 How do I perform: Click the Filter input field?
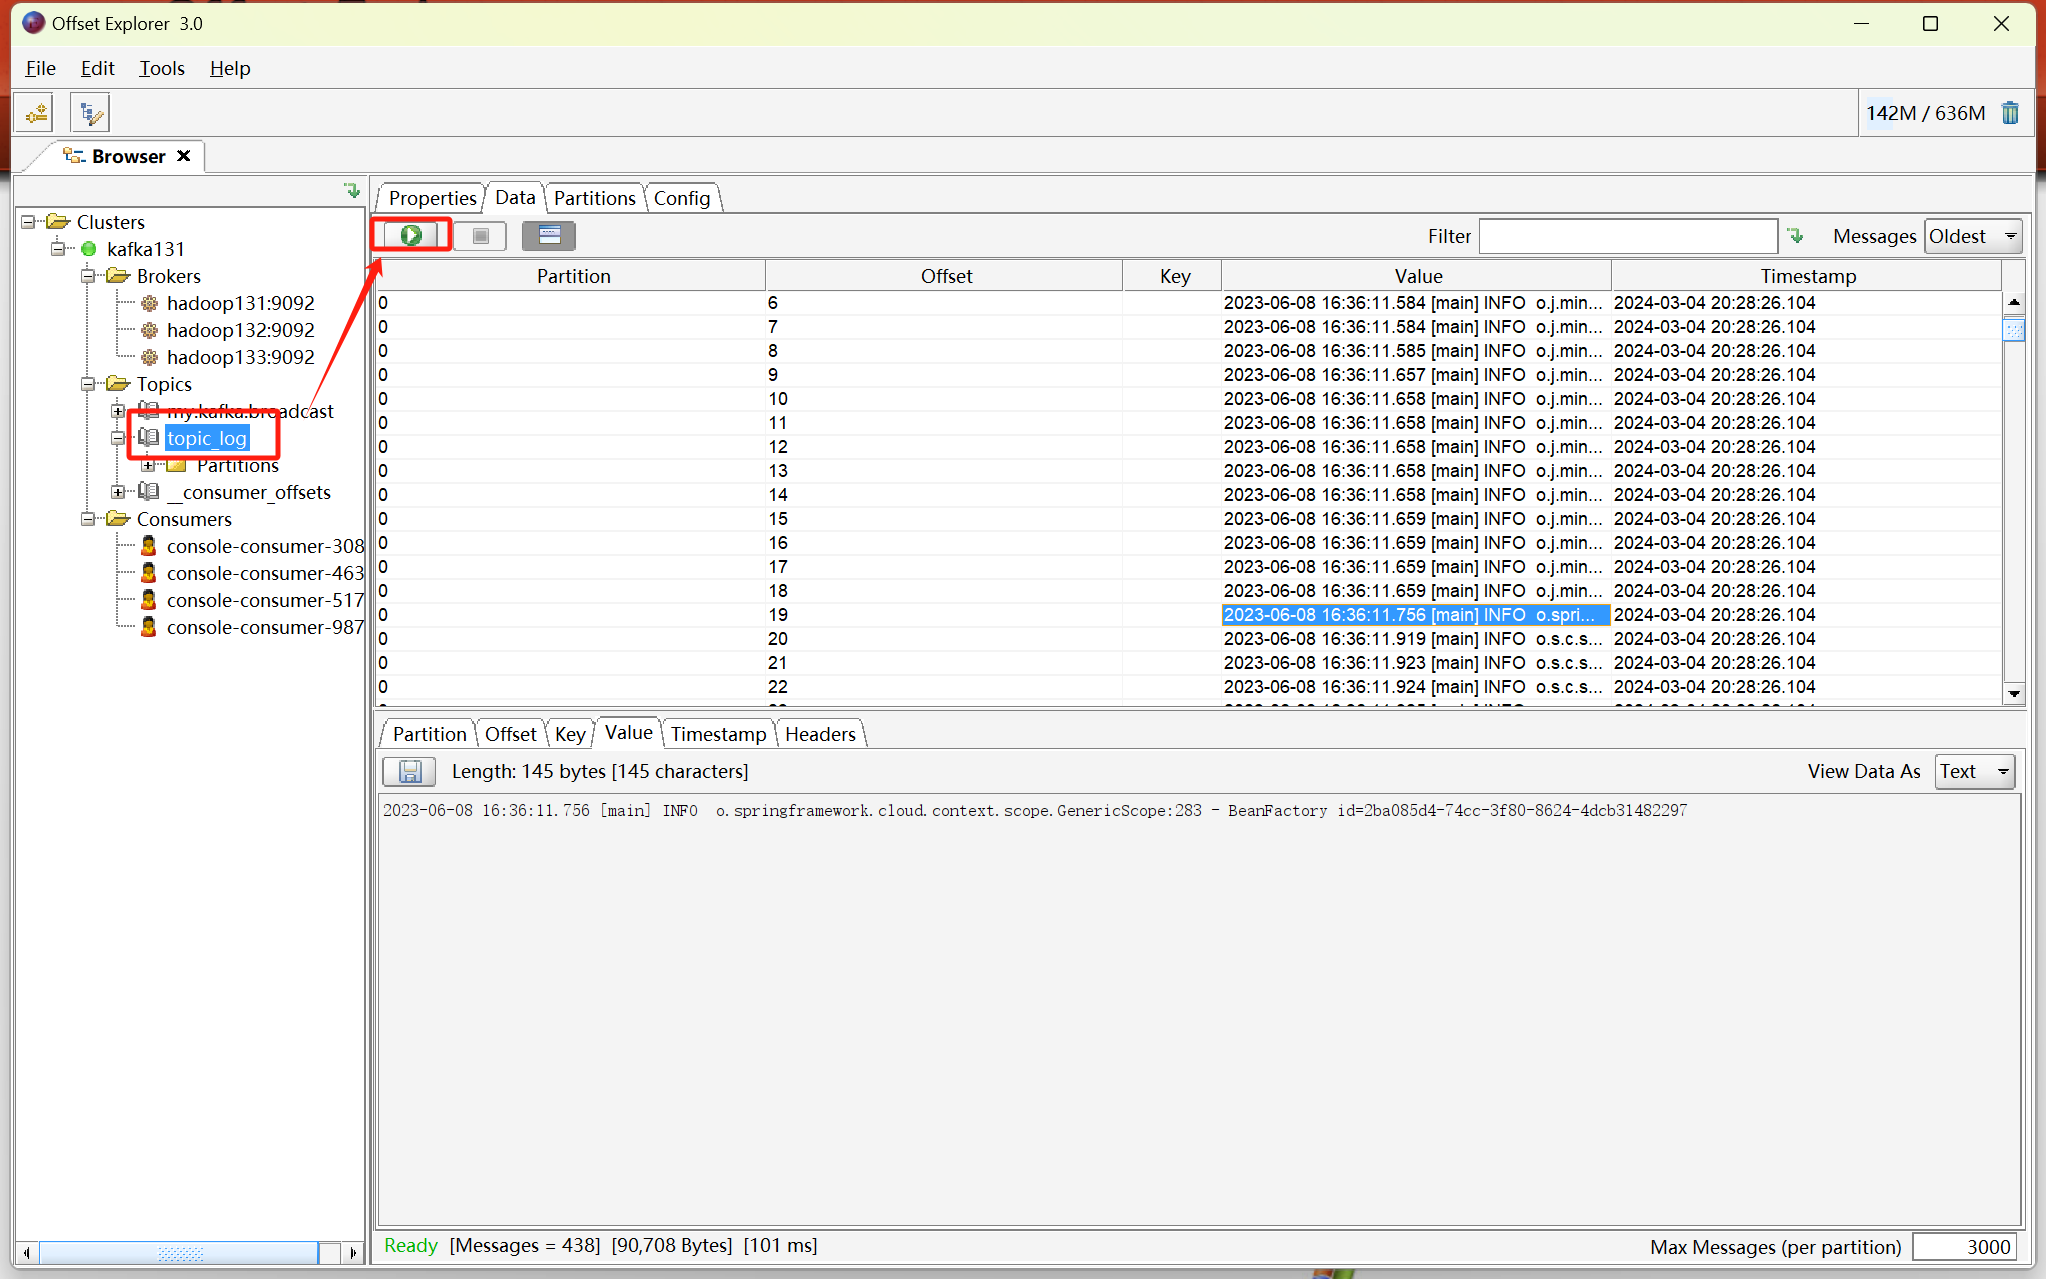point(1627,237)
